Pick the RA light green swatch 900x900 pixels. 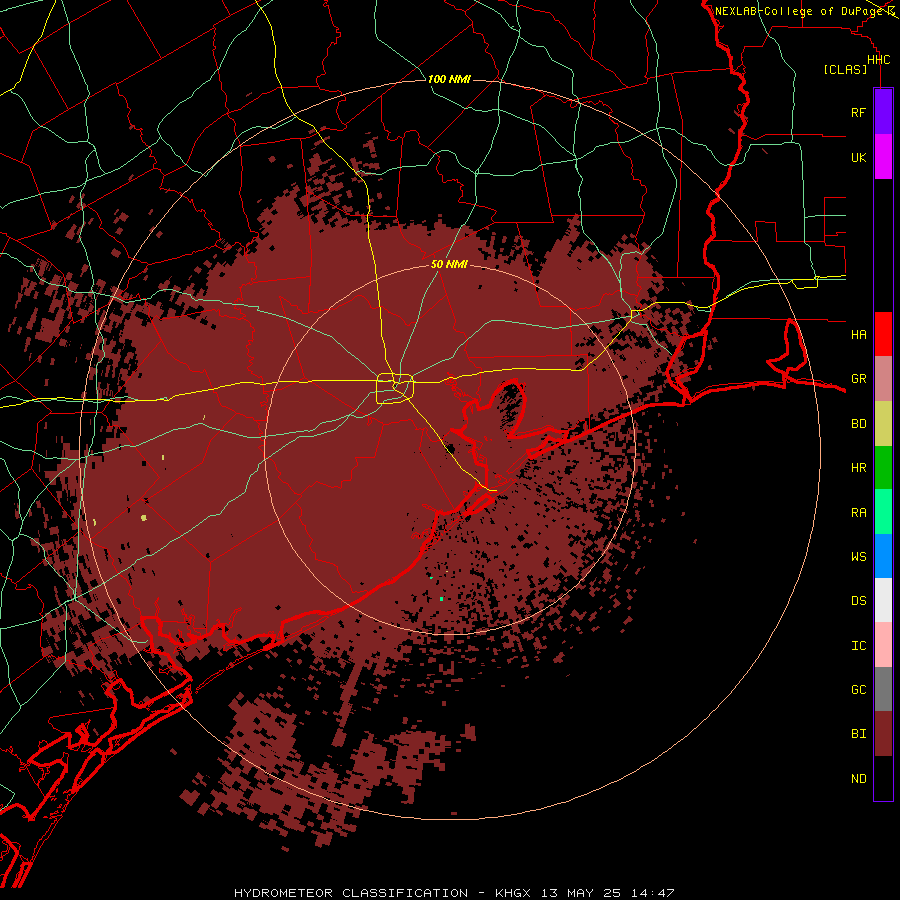tap(883, 512)
